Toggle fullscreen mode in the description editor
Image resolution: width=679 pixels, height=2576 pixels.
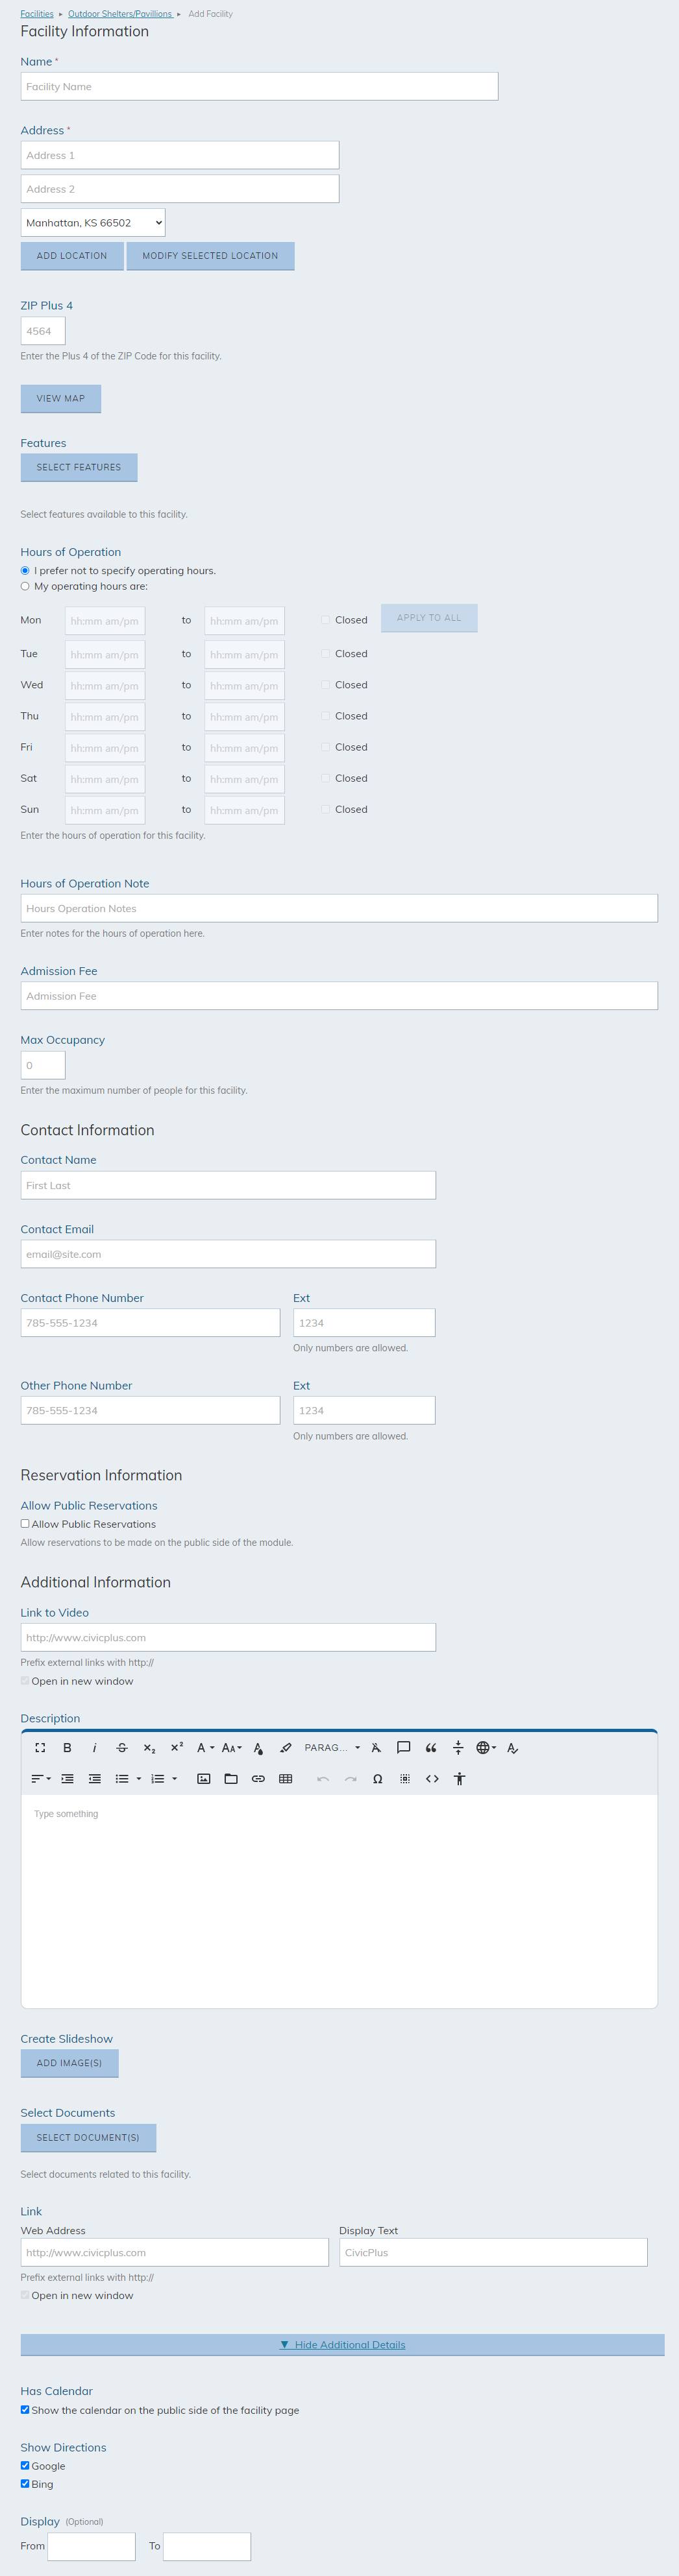[40, 1748]
